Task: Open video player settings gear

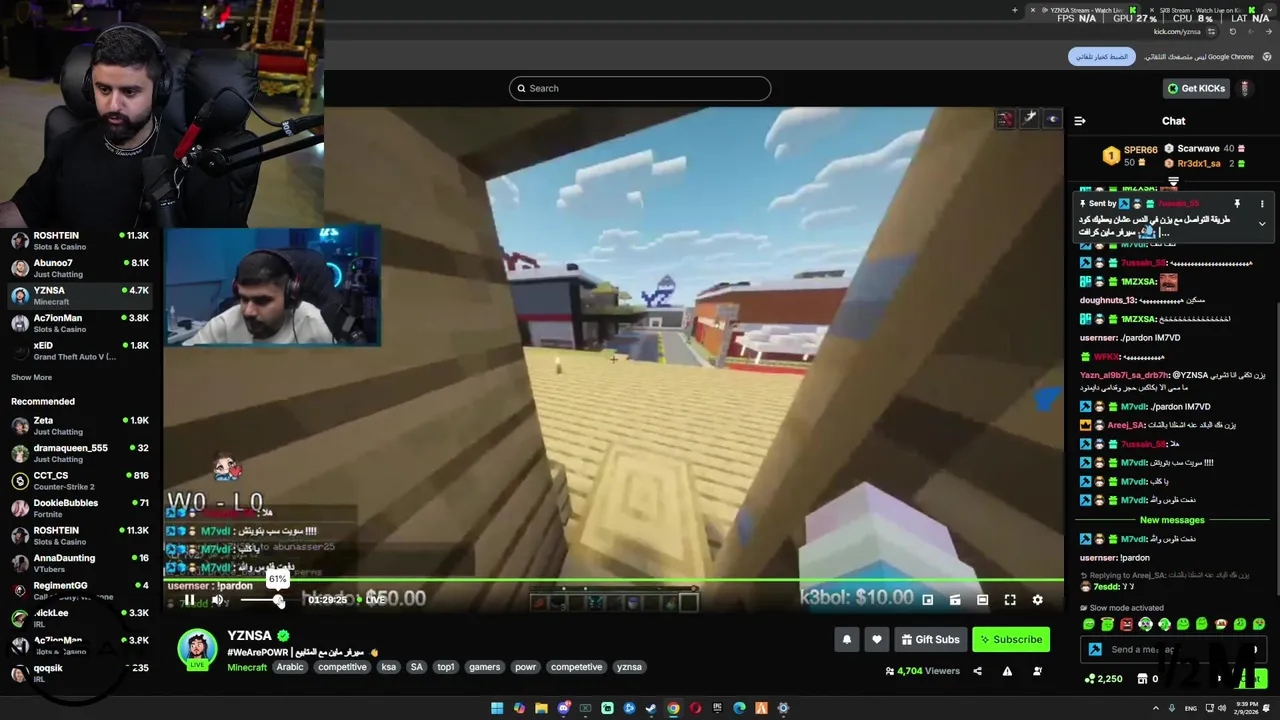Action: click(1037, 600)
